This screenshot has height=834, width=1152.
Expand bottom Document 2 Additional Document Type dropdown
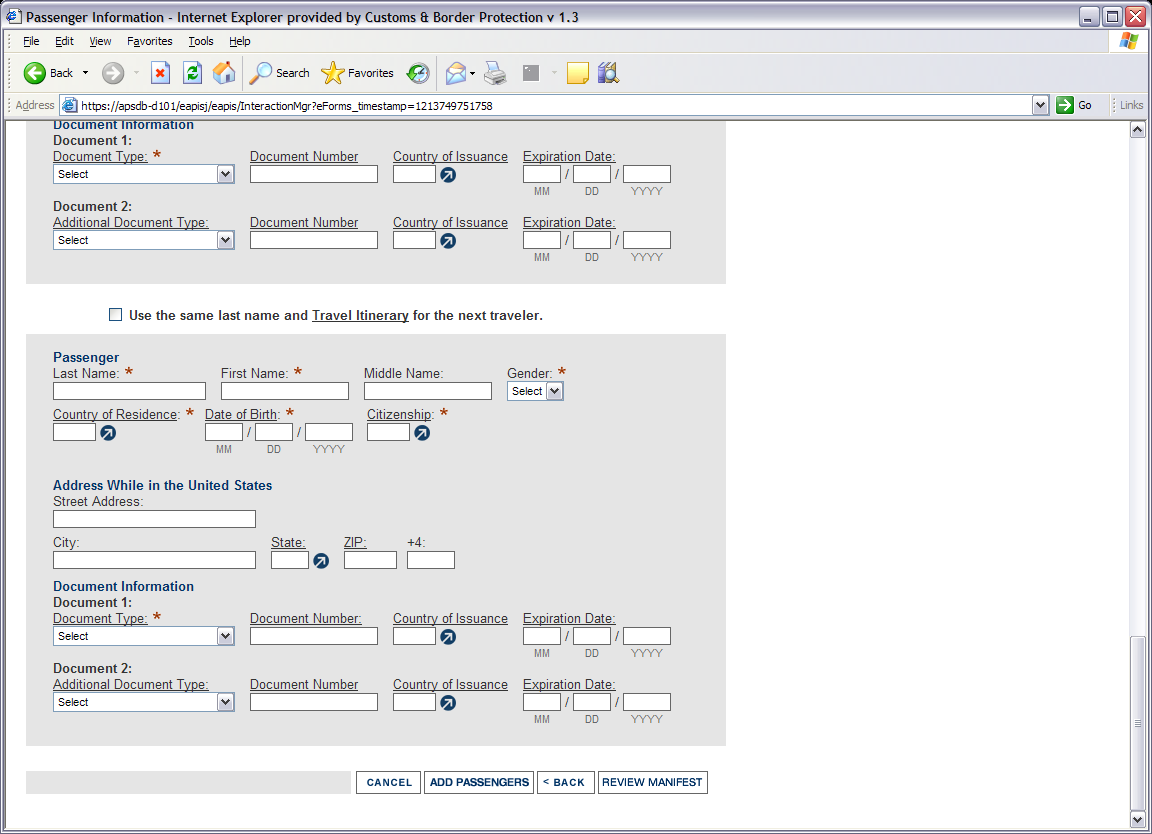pos(226,702)
